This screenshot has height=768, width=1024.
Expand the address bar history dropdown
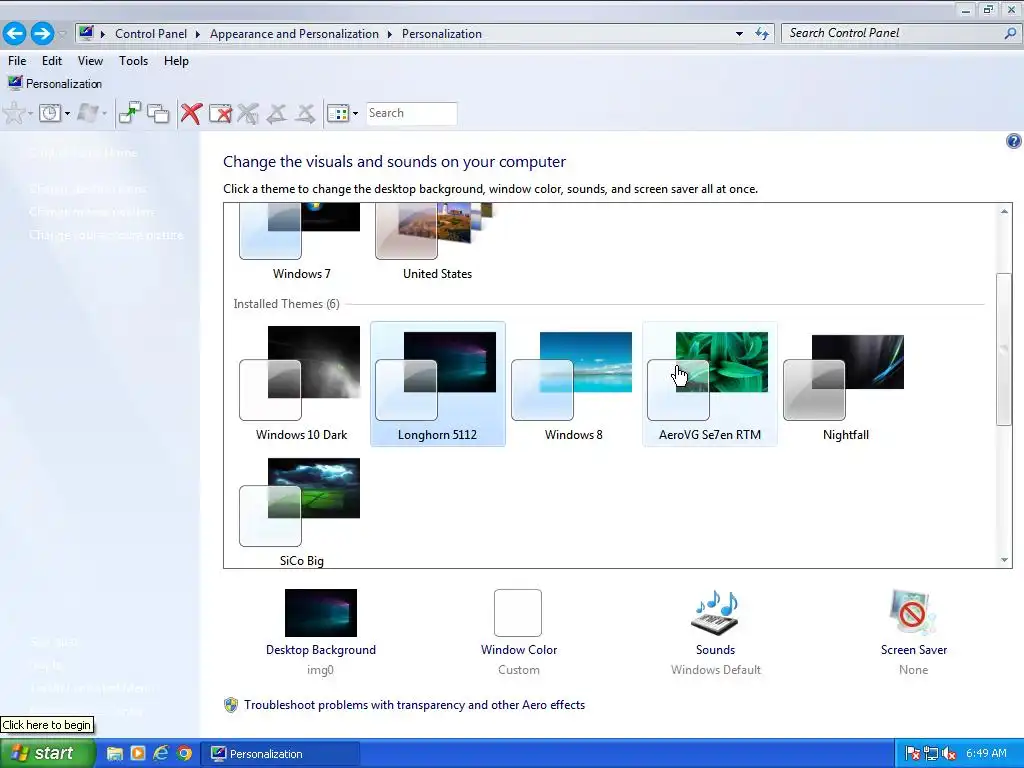[x=739, y=34]
